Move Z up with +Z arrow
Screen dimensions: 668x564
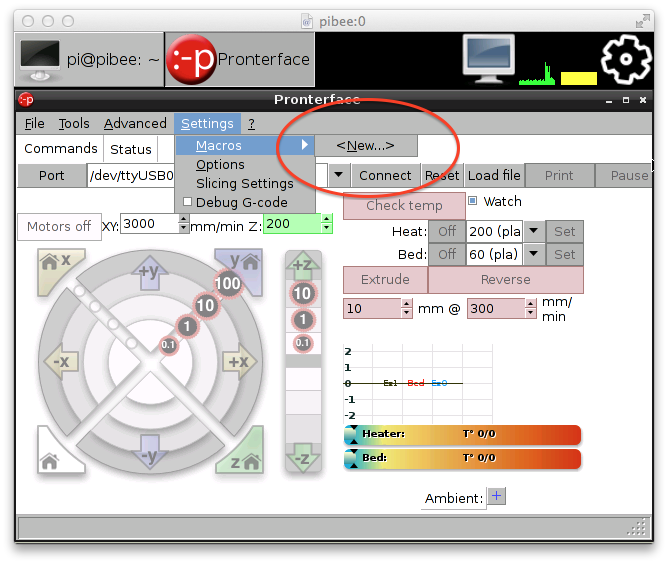click(x=302, y=265)
